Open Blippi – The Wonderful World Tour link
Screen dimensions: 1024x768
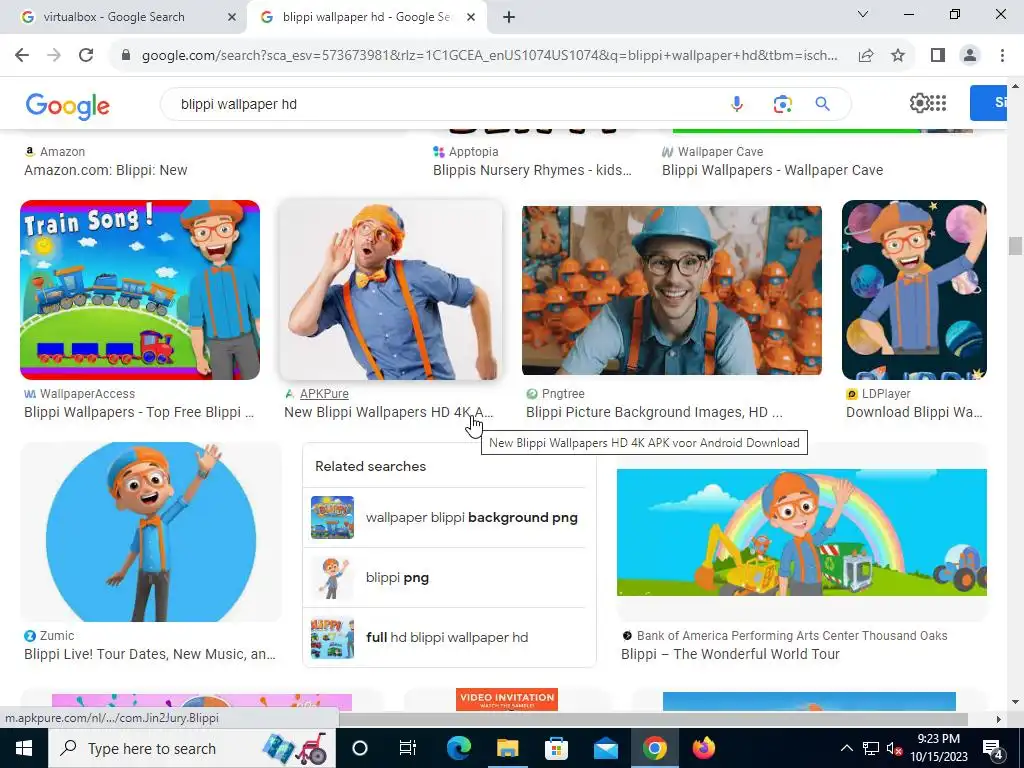pos(730,654)
